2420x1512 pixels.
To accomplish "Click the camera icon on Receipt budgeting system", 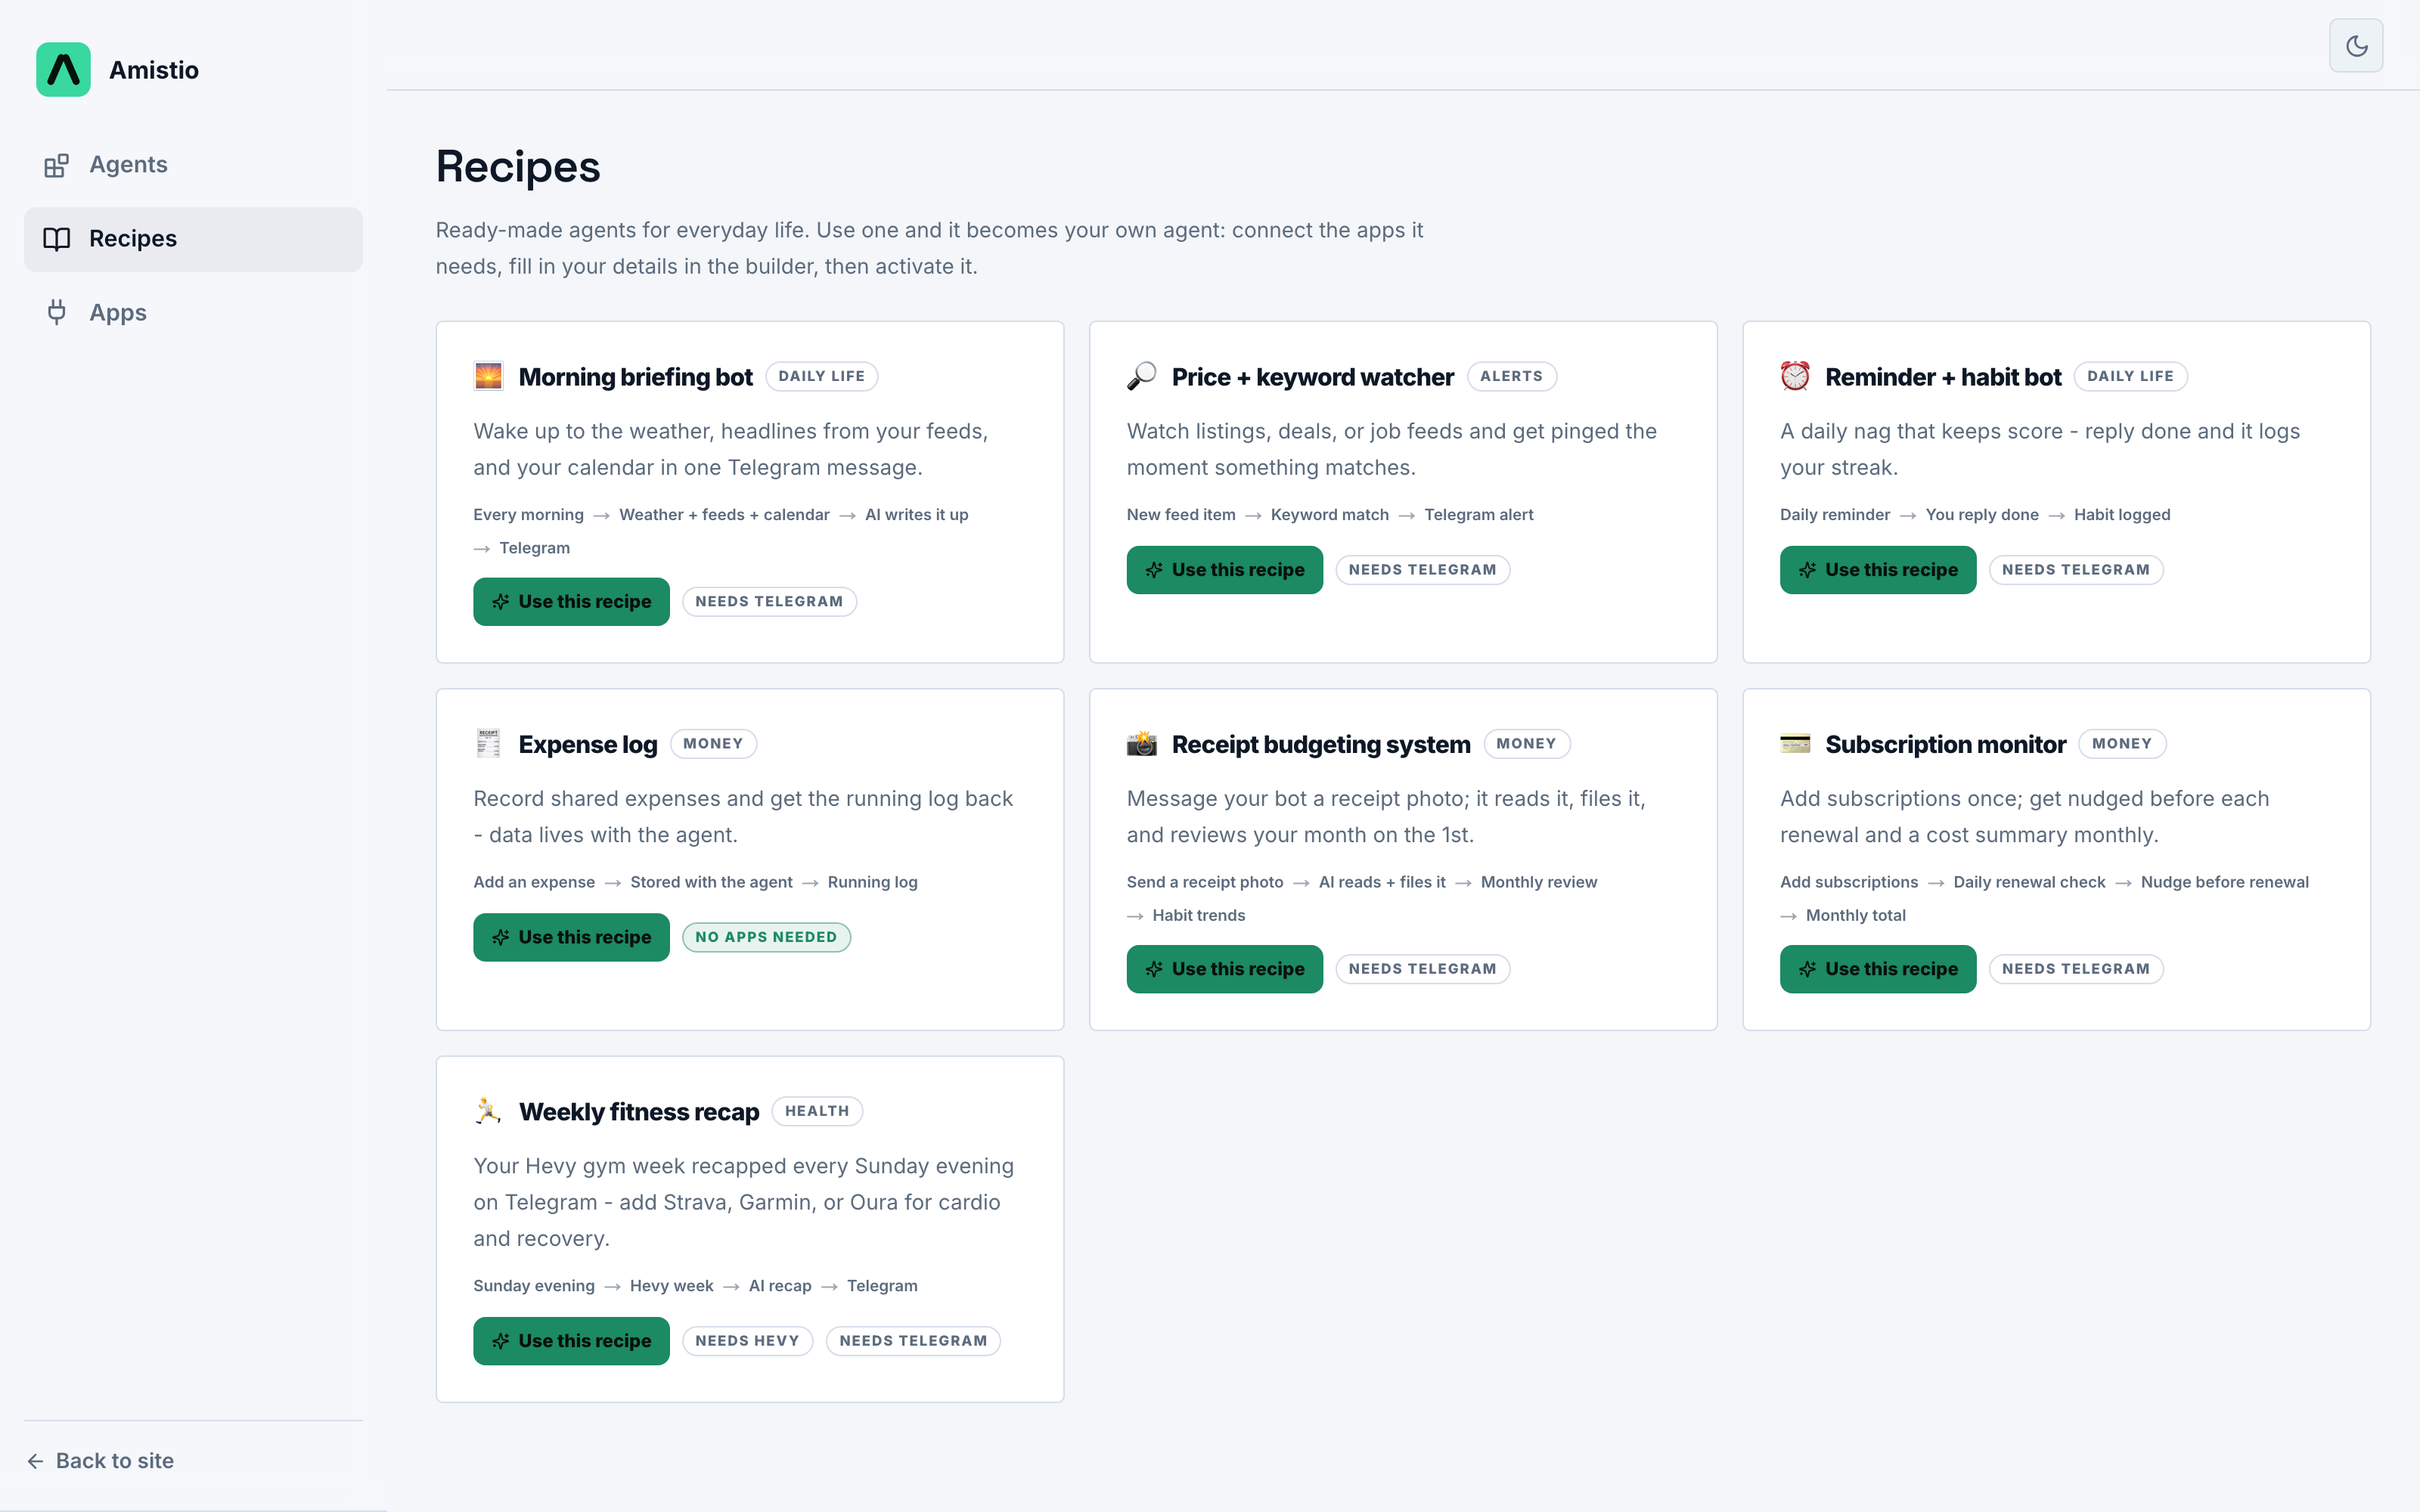I will [x=1141, y=744].
